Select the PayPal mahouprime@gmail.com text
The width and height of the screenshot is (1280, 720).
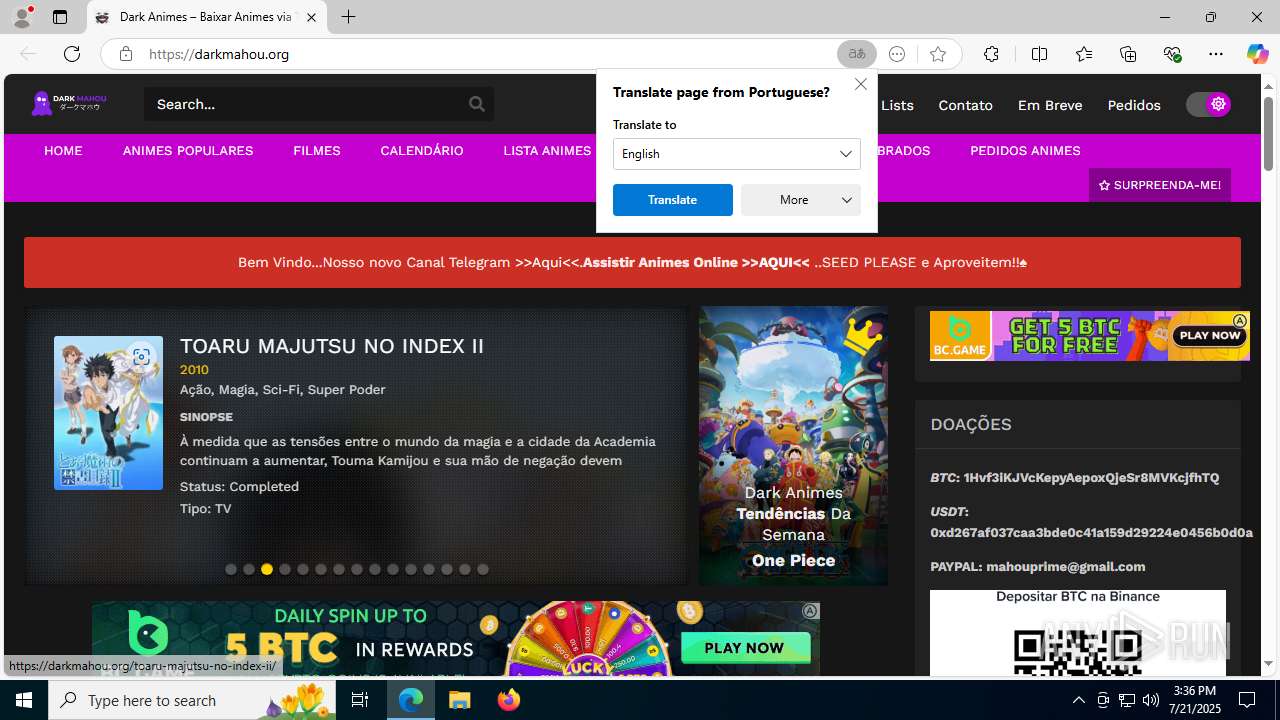pos(1065,567)
